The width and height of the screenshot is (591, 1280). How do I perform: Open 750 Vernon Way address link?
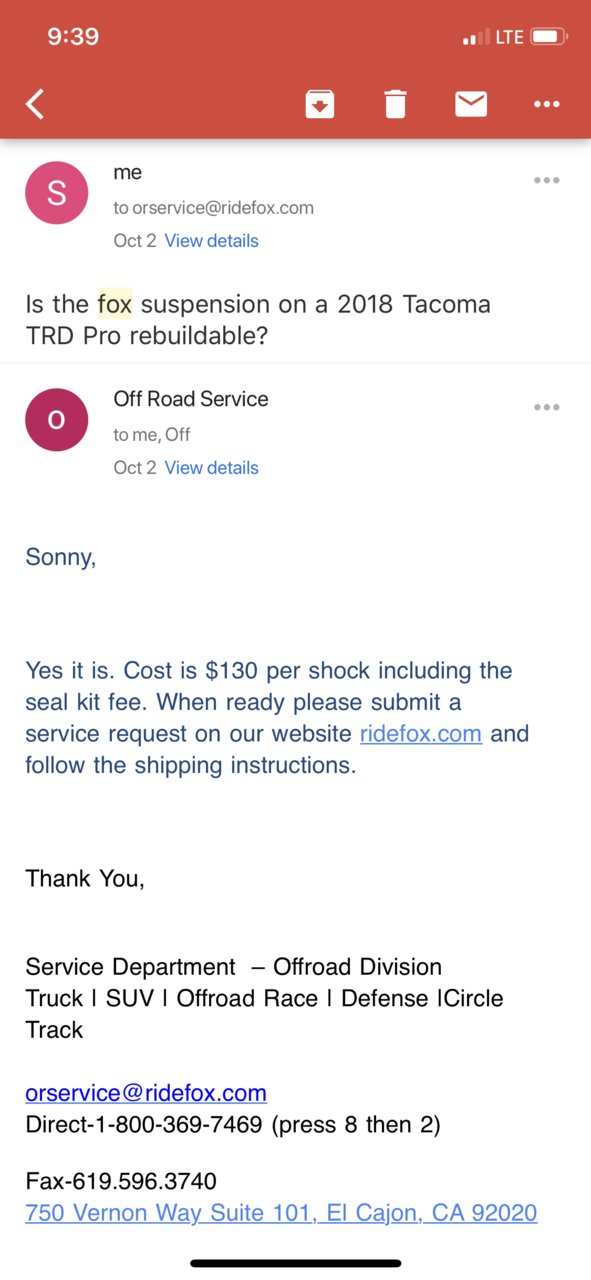[281, 1213]
